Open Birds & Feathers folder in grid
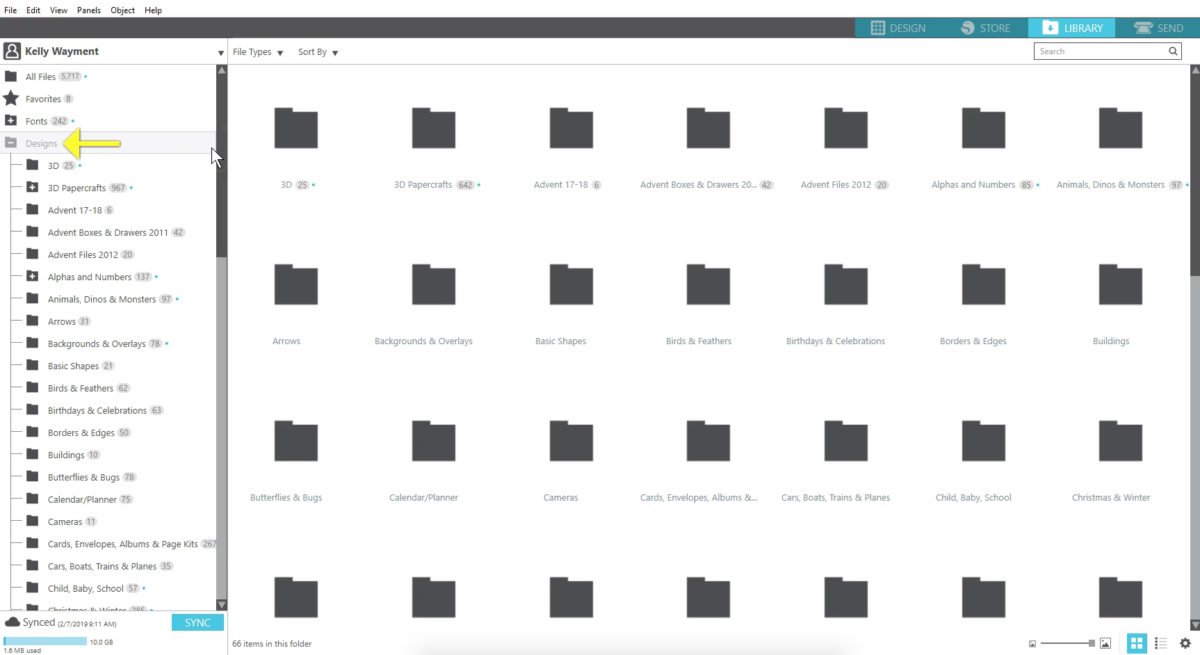1200x655 pixels. coord(708,283)
